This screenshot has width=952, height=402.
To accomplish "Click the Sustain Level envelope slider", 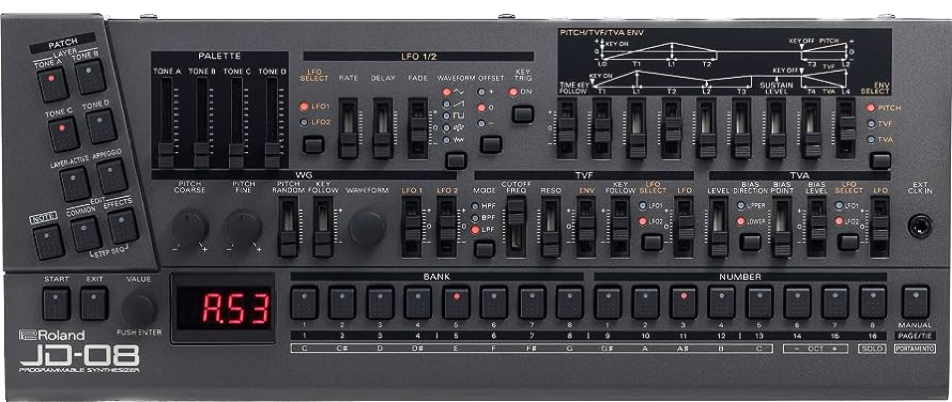I will (777, 129).
